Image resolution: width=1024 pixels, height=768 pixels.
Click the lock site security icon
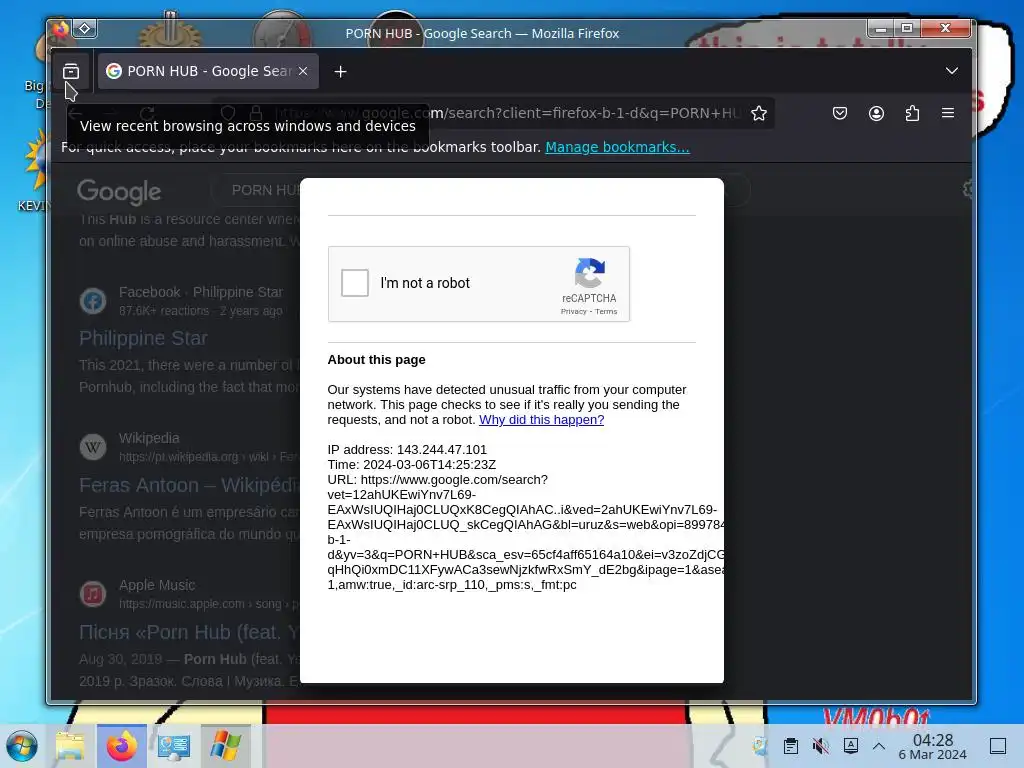tap(255, 113)
